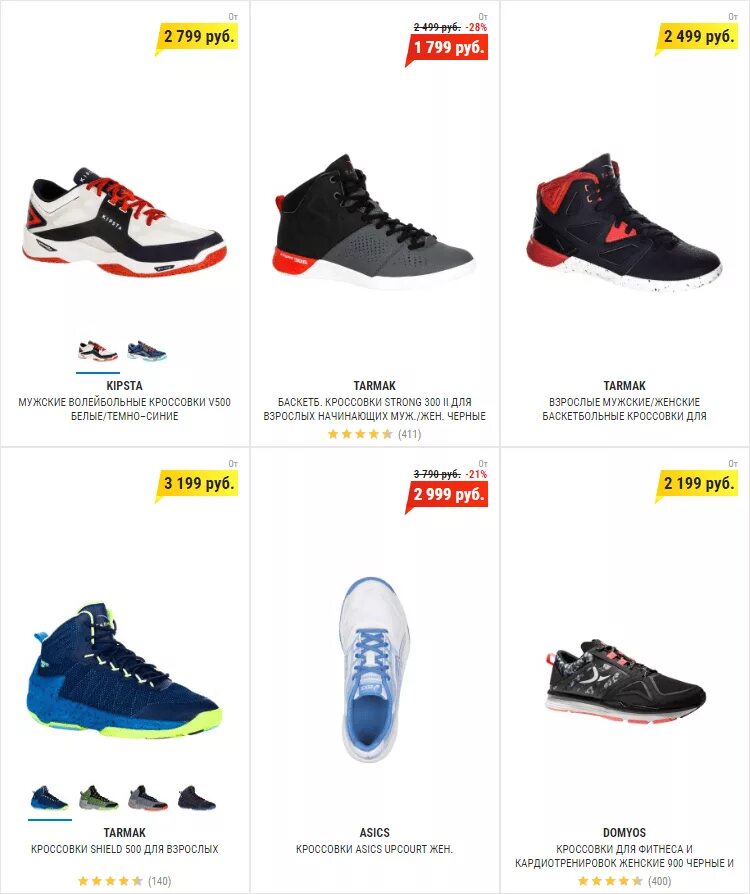Open the Kipsta white volleyball shoe image
This screenshot has height=894, width=750.
[124, 221]
